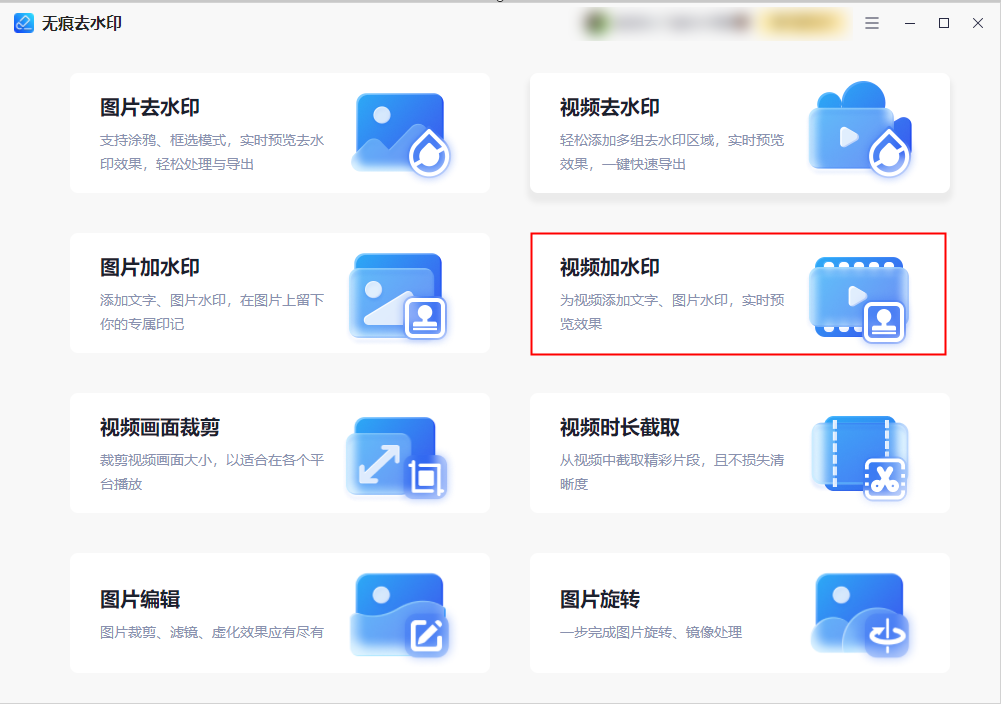Open the hamburger menu in title bar
Viewport: 1001px width, 704px height.
click(871, 22)
